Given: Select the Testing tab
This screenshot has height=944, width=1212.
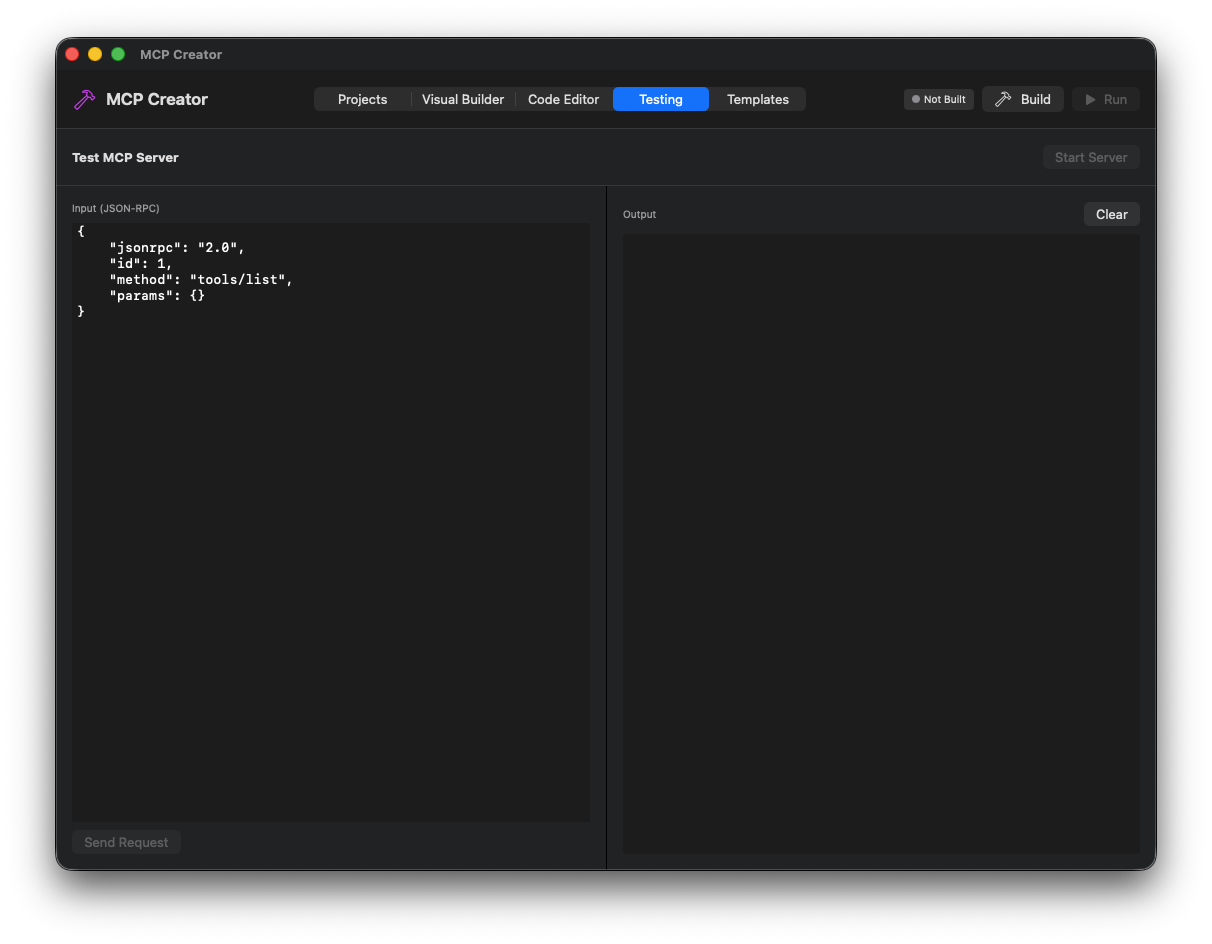Looking at the screenshot, I should click(x=660, y=99).
